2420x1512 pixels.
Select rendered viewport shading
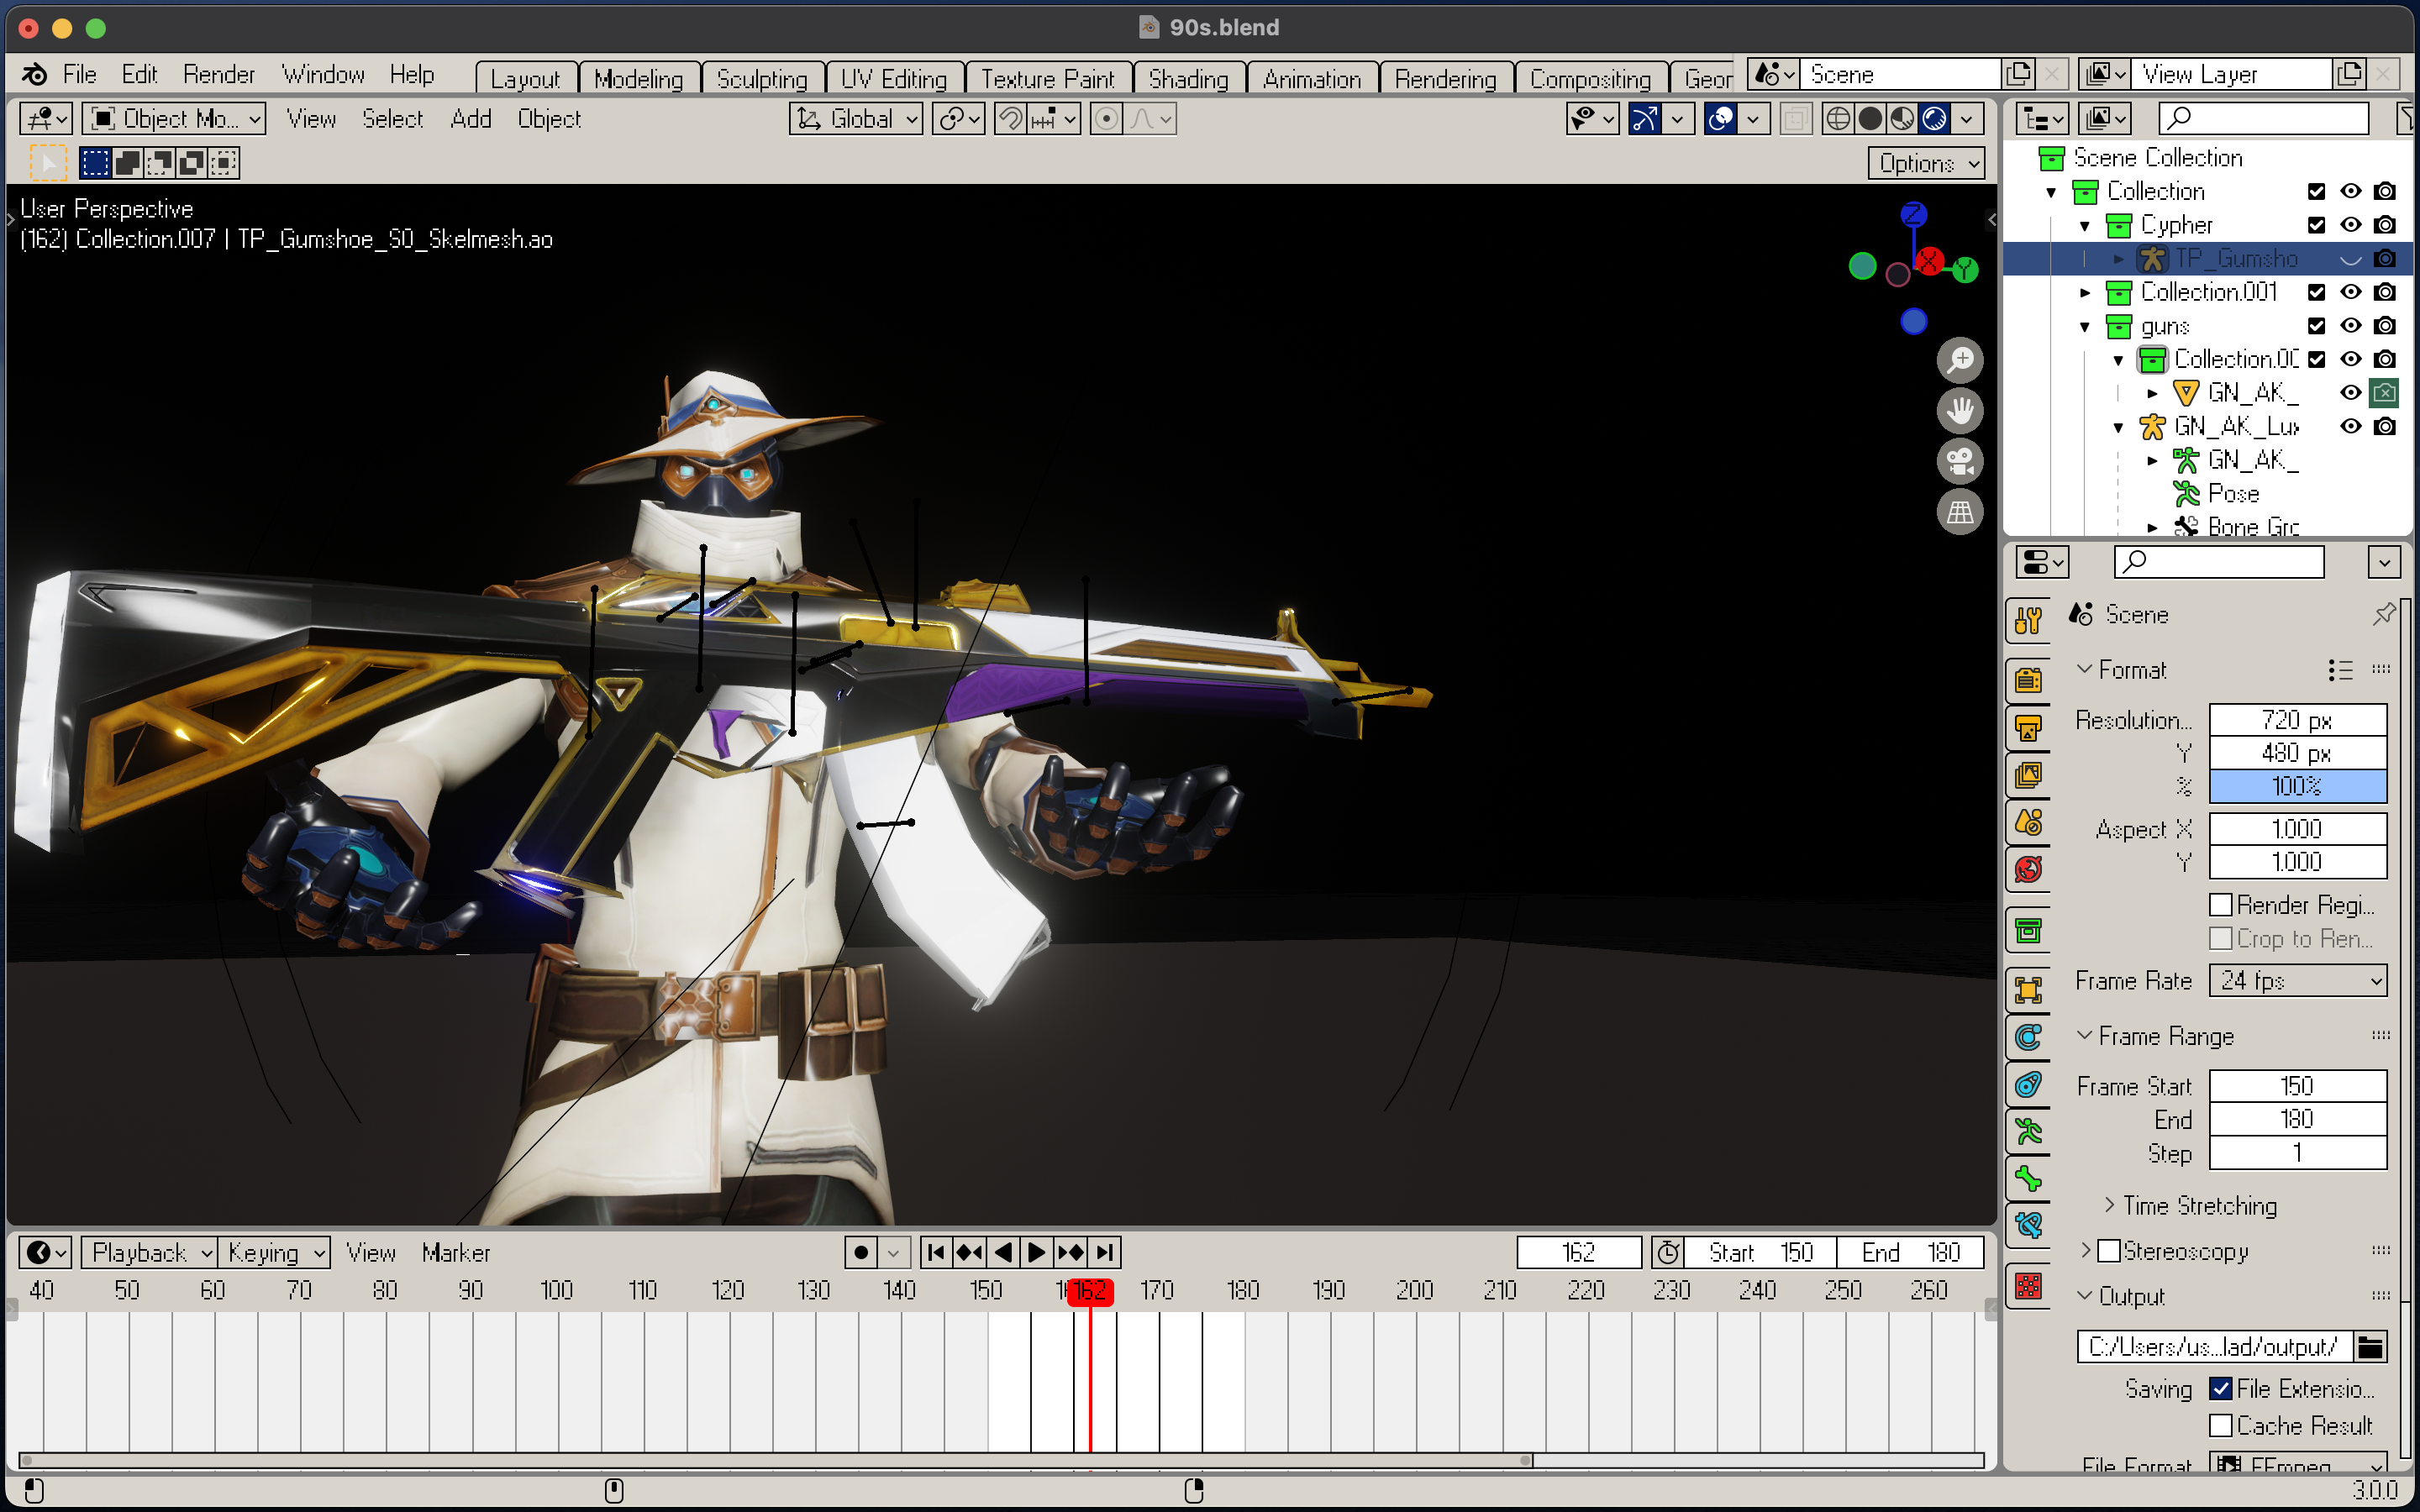tap(1934, 119)
